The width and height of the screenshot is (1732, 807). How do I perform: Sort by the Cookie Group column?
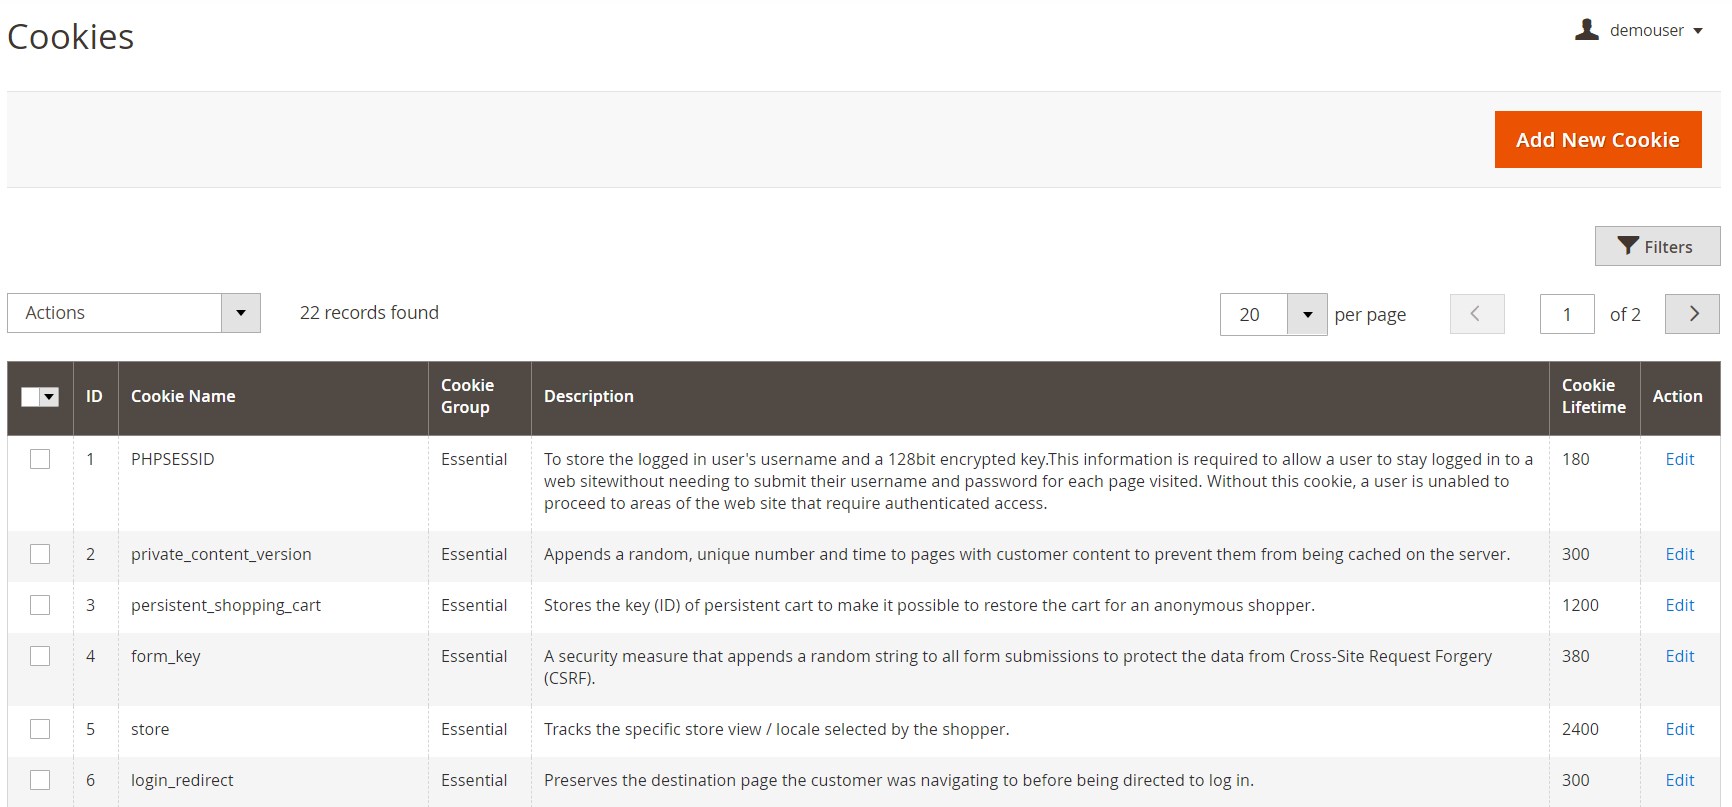(x=467, y=396)
